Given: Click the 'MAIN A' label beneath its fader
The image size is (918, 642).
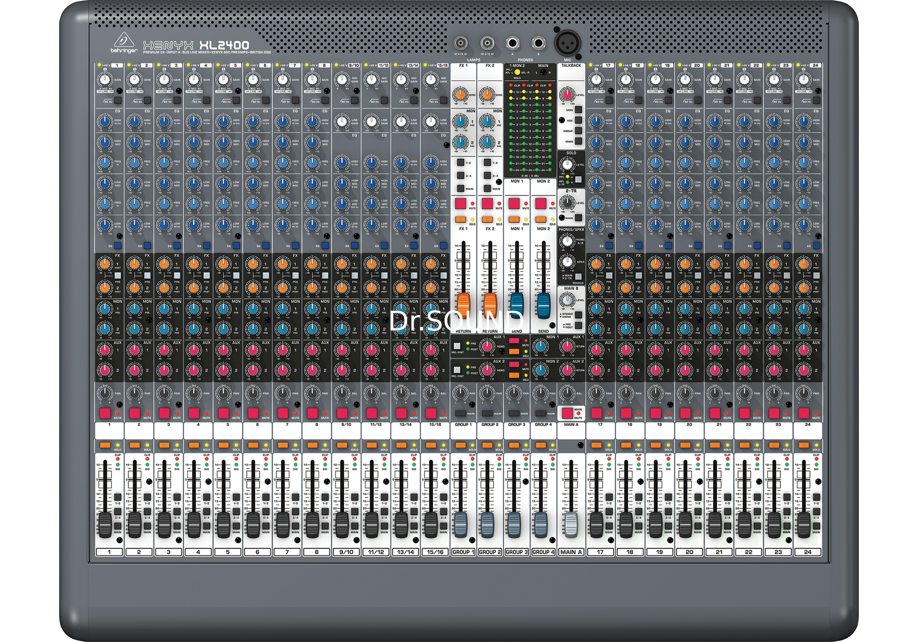Looking at the screenshot, I should click(571, 551).
